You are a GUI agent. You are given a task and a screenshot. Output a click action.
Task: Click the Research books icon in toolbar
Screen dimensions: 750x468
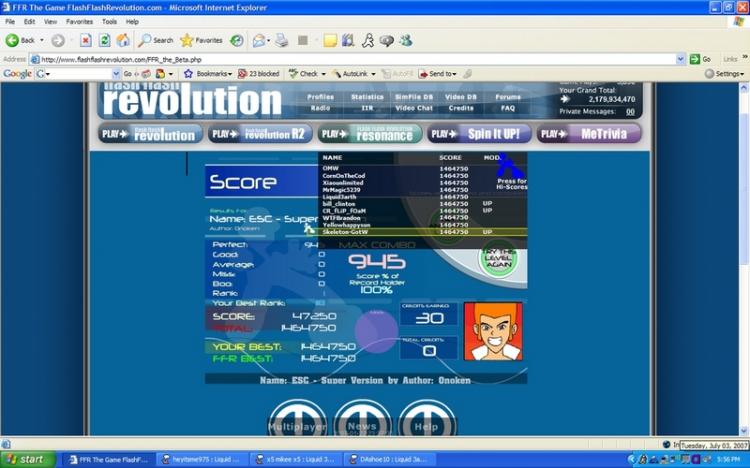(348, 41)
